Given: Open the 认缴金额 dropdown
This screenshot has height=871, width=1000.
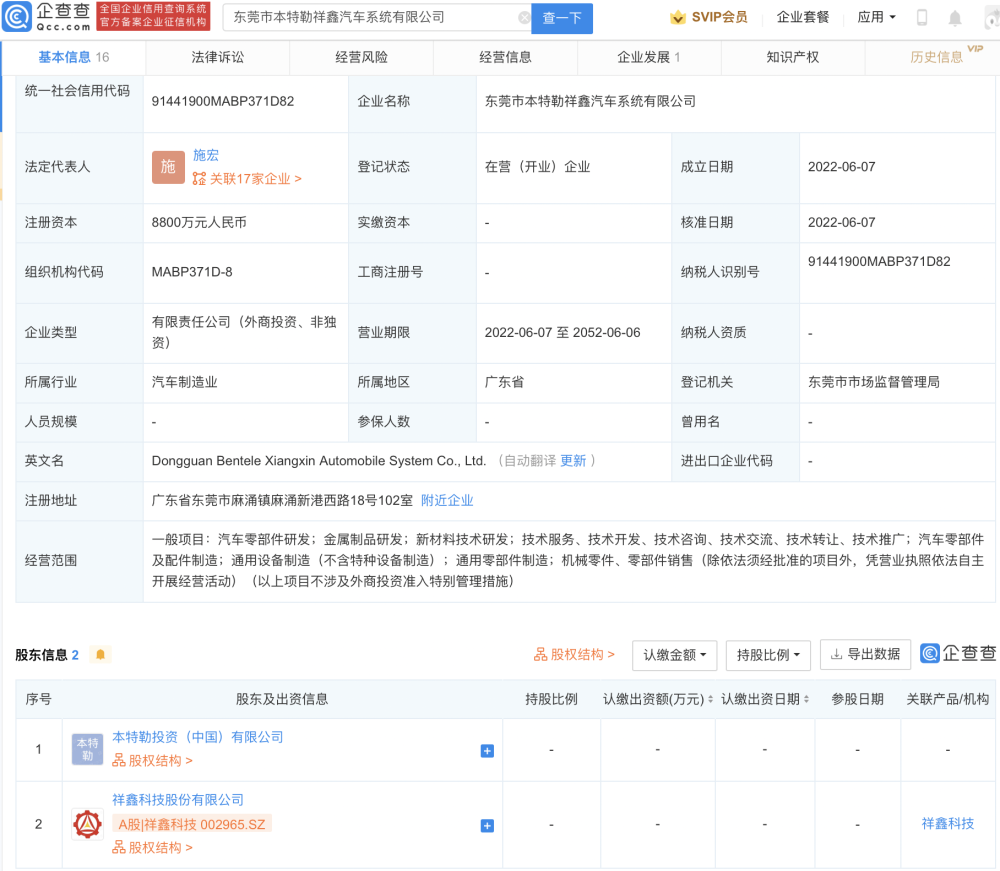Looking at the screenshot, I should click(x=675, y=655).
